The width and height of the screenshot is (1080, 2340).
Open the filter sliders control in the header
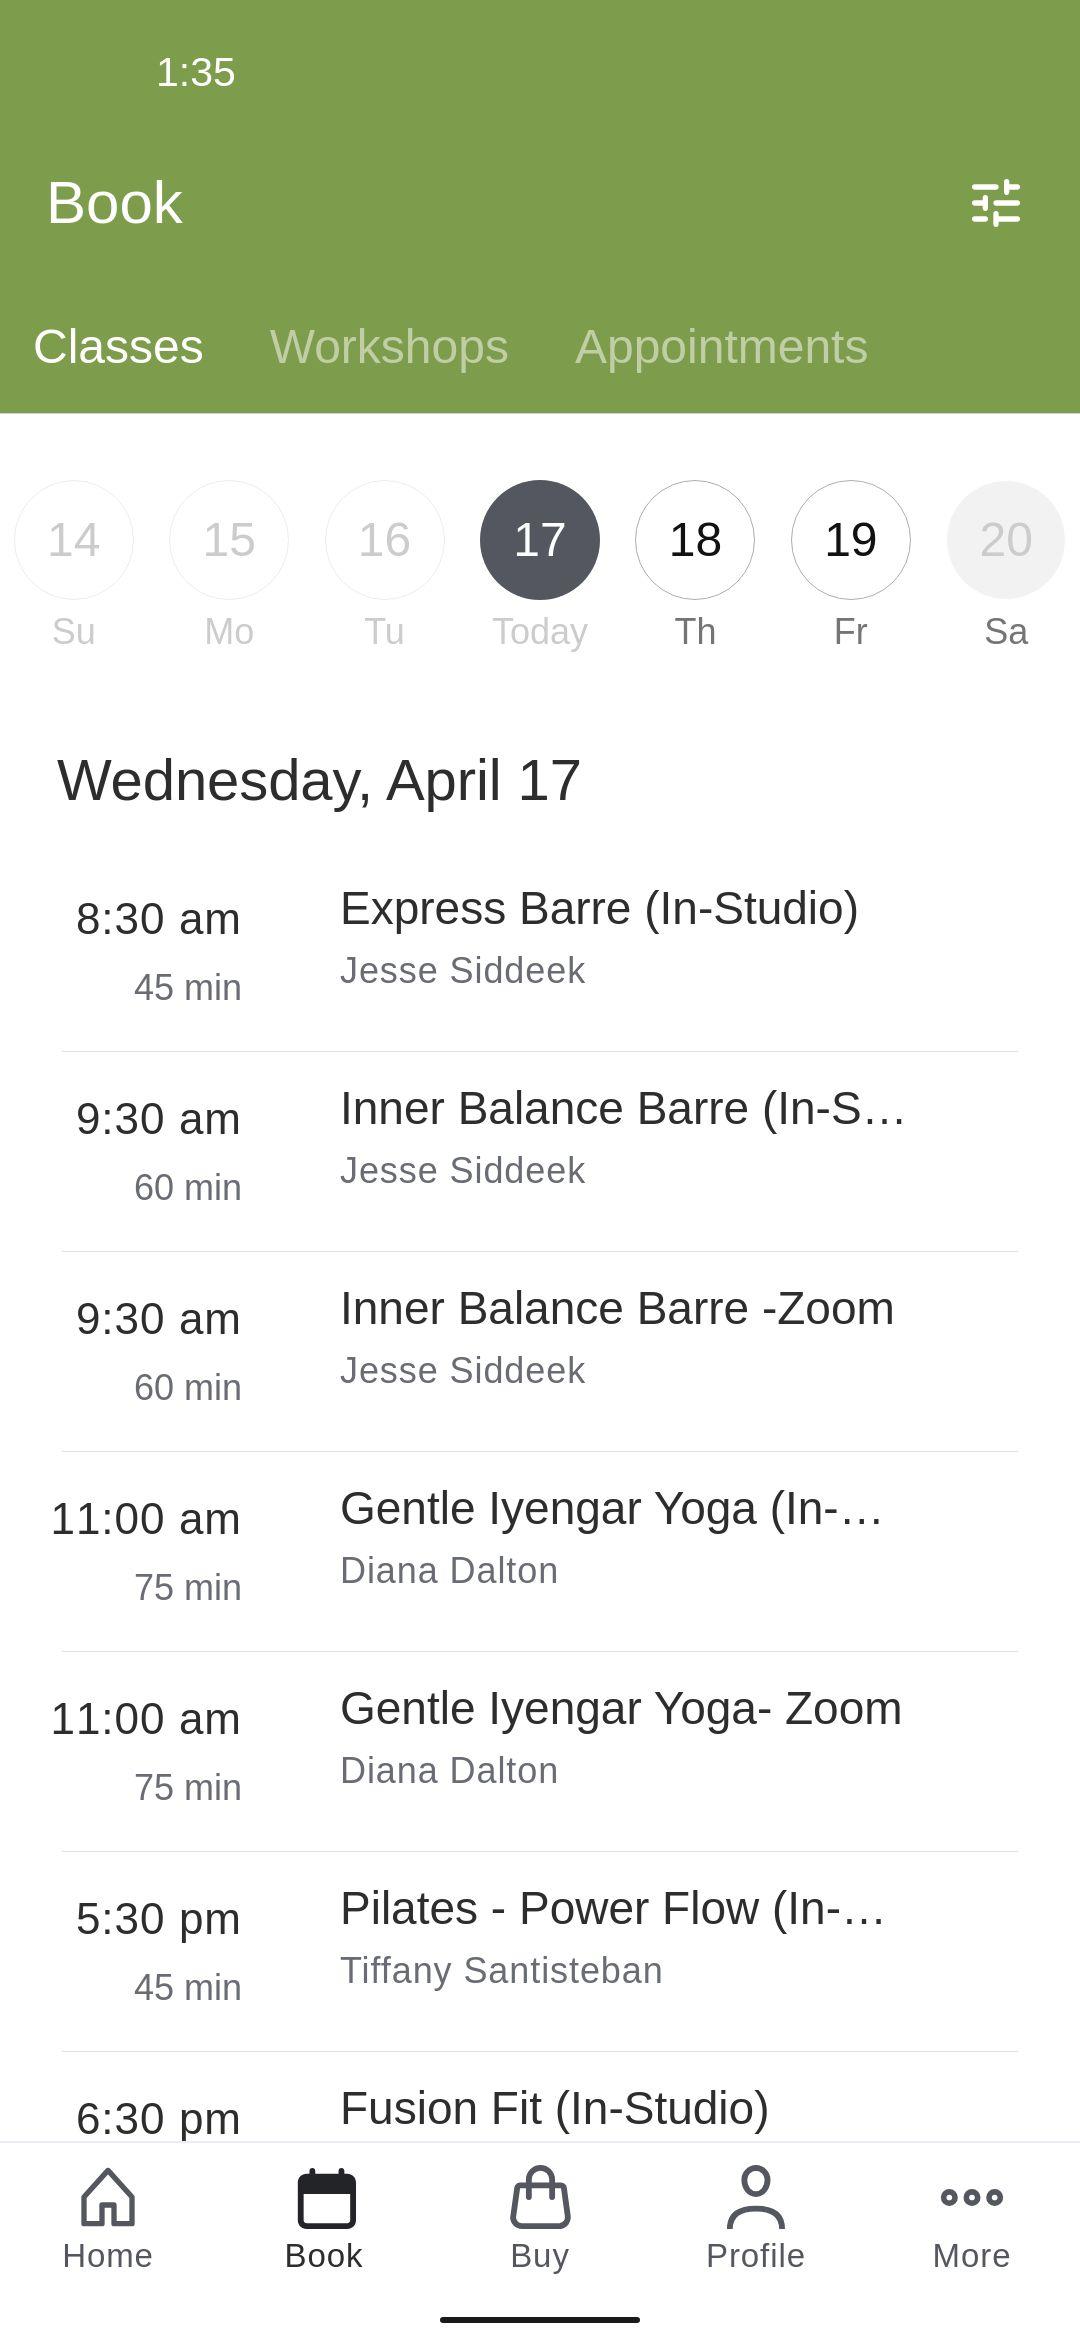click(x=996, y=203)
